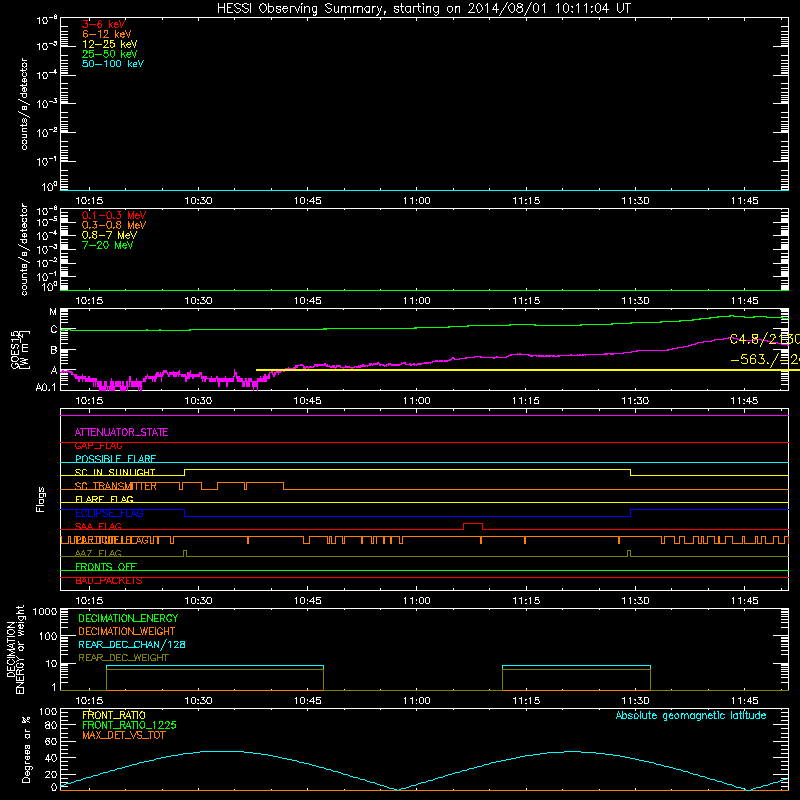Click the M class tick label on GOES plot
Image resolution: width=800 pixels, height=800 pixels.
53,312
